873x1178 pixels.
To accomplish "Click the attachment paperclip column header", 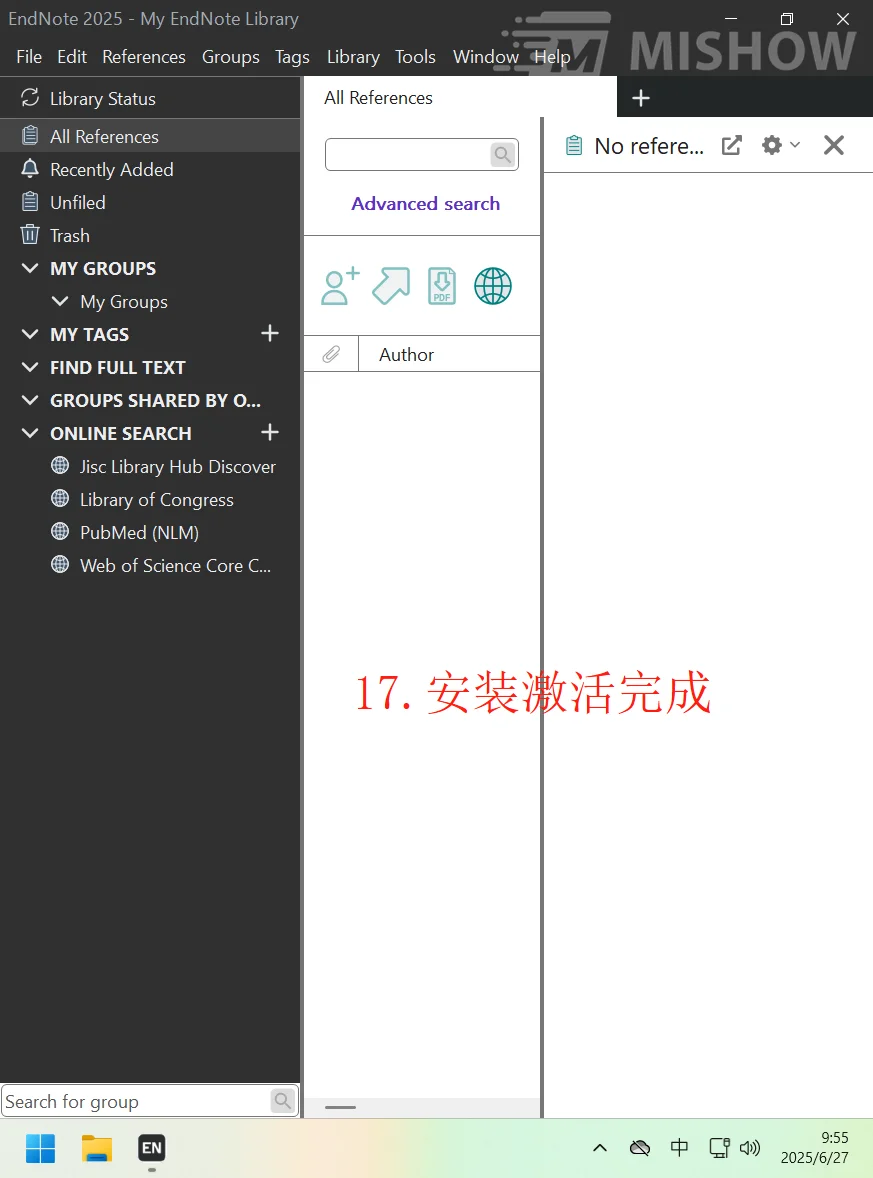I will pos(330,353).
